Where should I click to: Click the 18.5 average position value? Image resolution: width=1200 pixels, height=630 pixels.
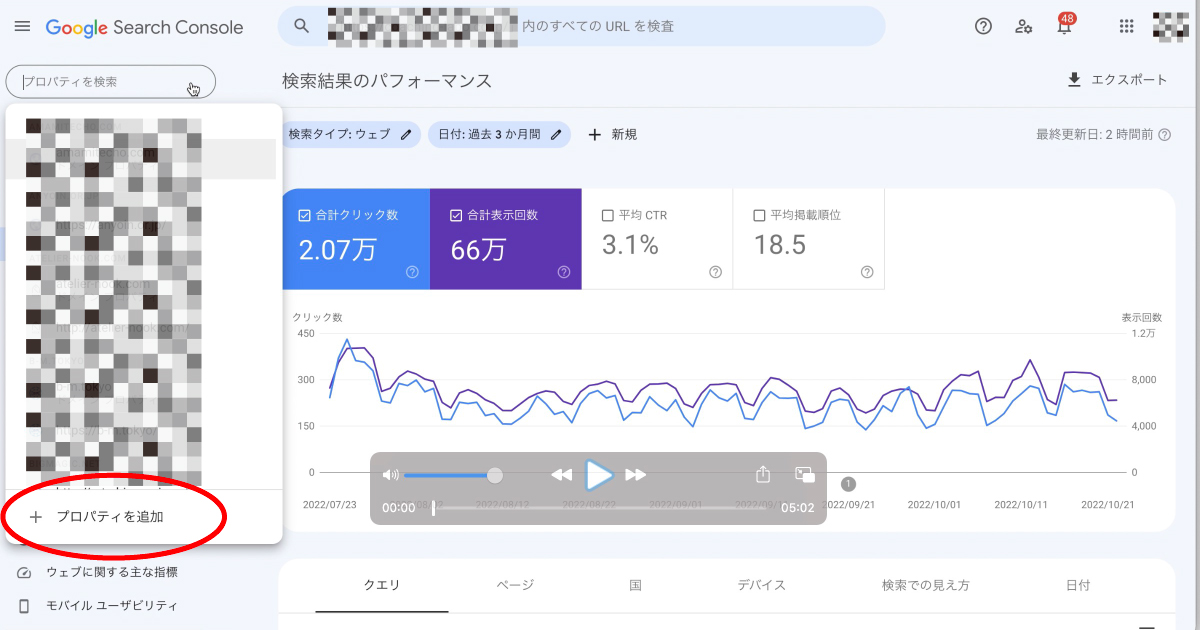[779, 245]
